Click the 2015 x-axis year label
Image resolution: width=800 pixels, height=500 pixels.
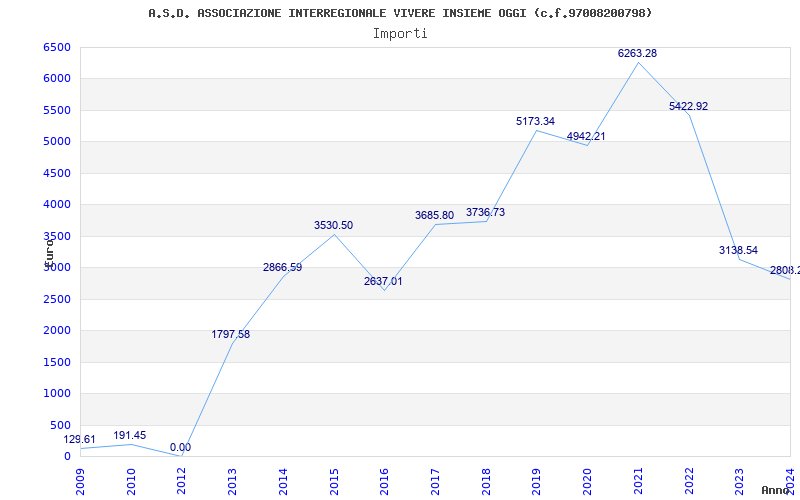click(334, 482)
